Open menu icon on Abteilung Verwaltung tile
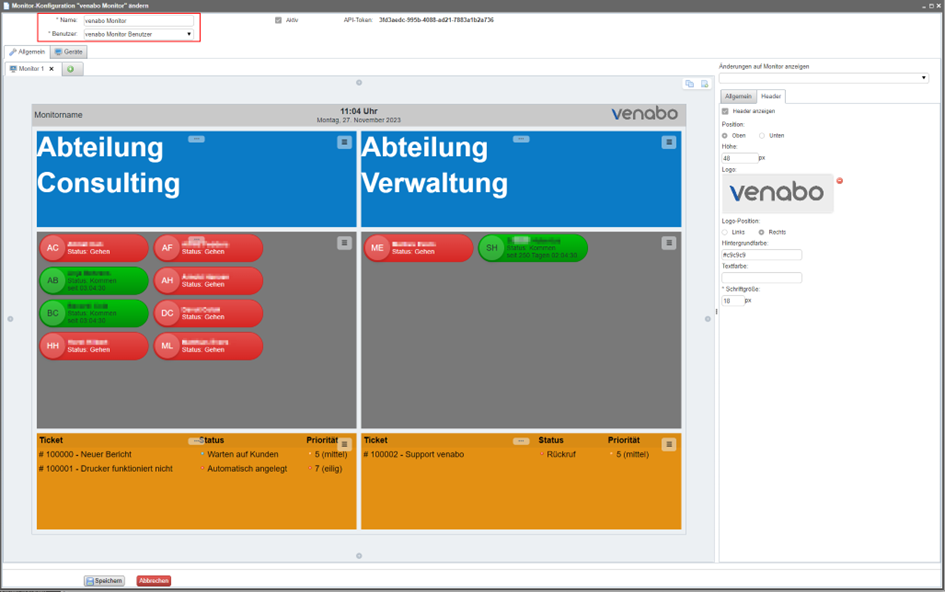The image size is (945, 592). 669,143
